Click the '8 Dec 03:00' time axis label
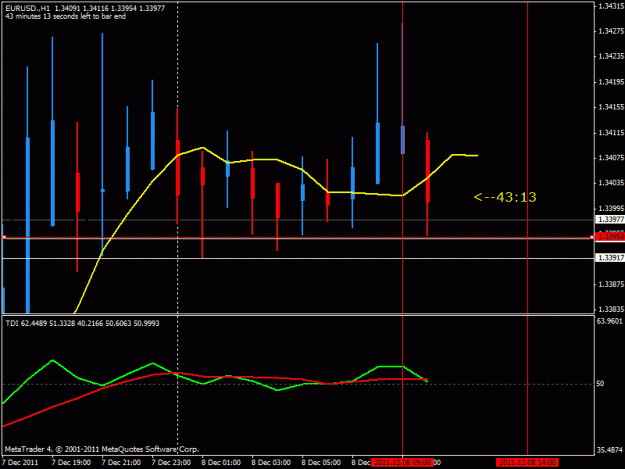 (271, 463)
